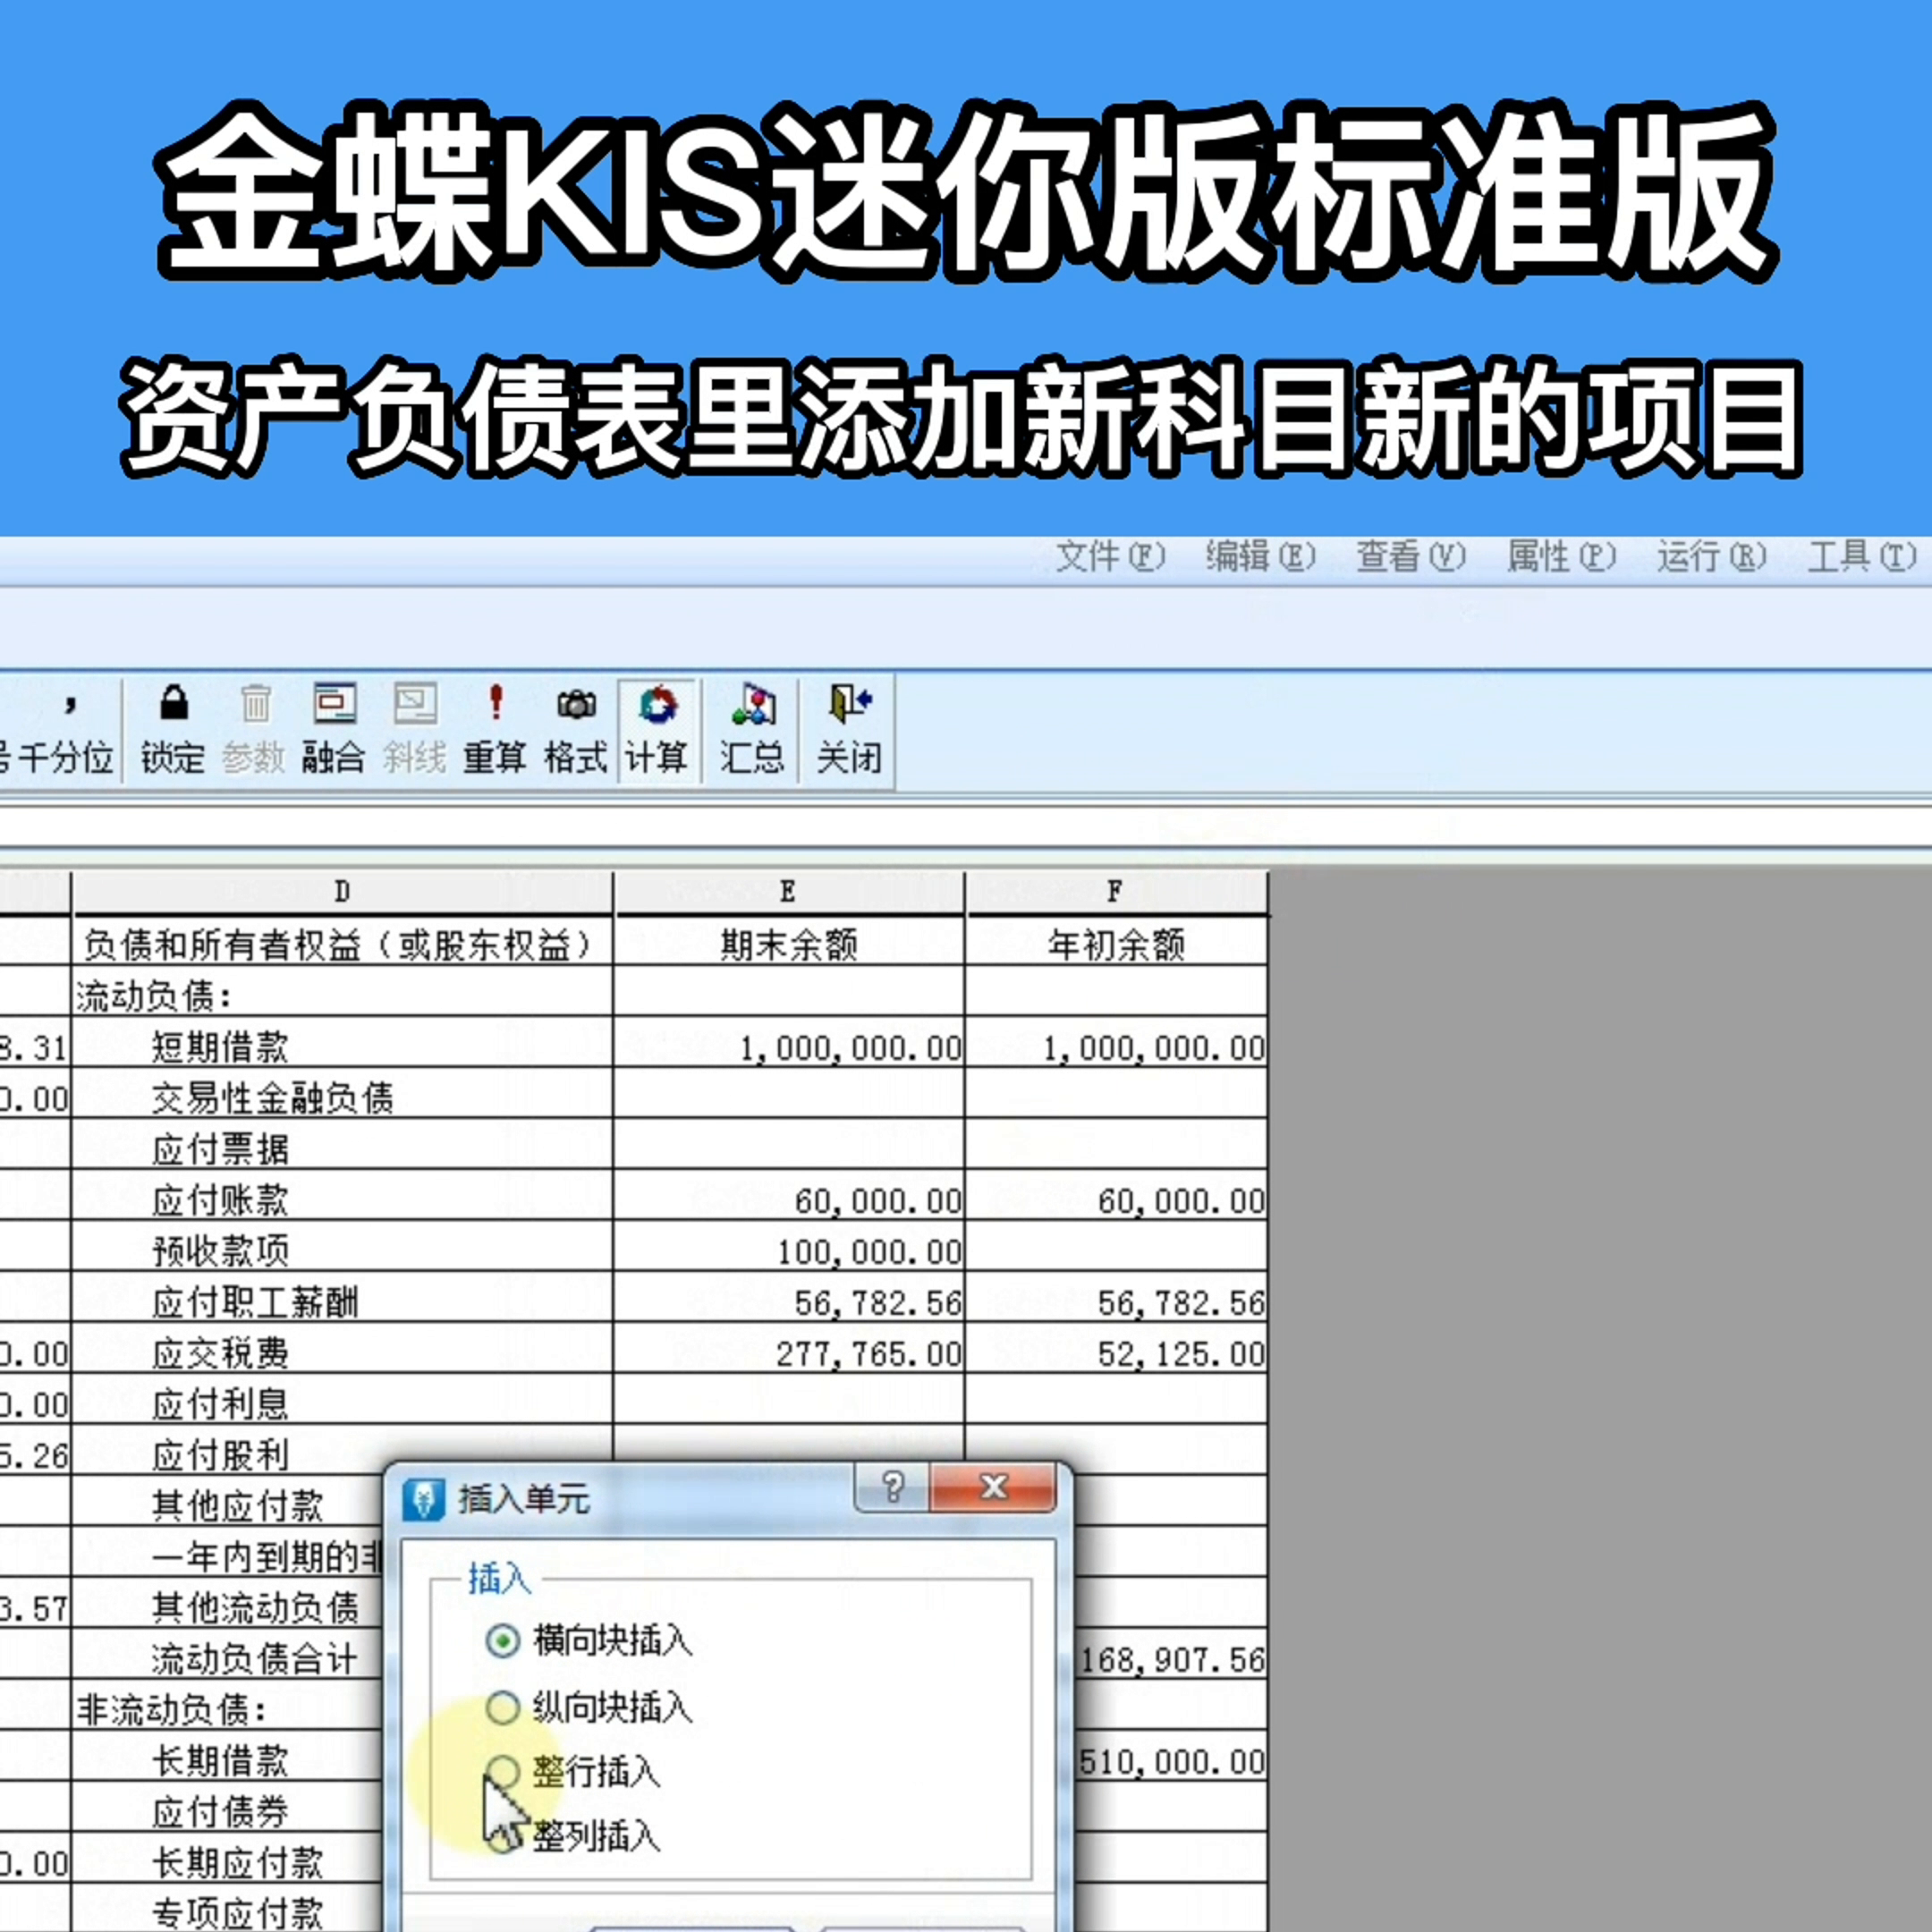1932x1932 pixels.
Task: Click the 汇总 summary icon
Action: [753, 705]
